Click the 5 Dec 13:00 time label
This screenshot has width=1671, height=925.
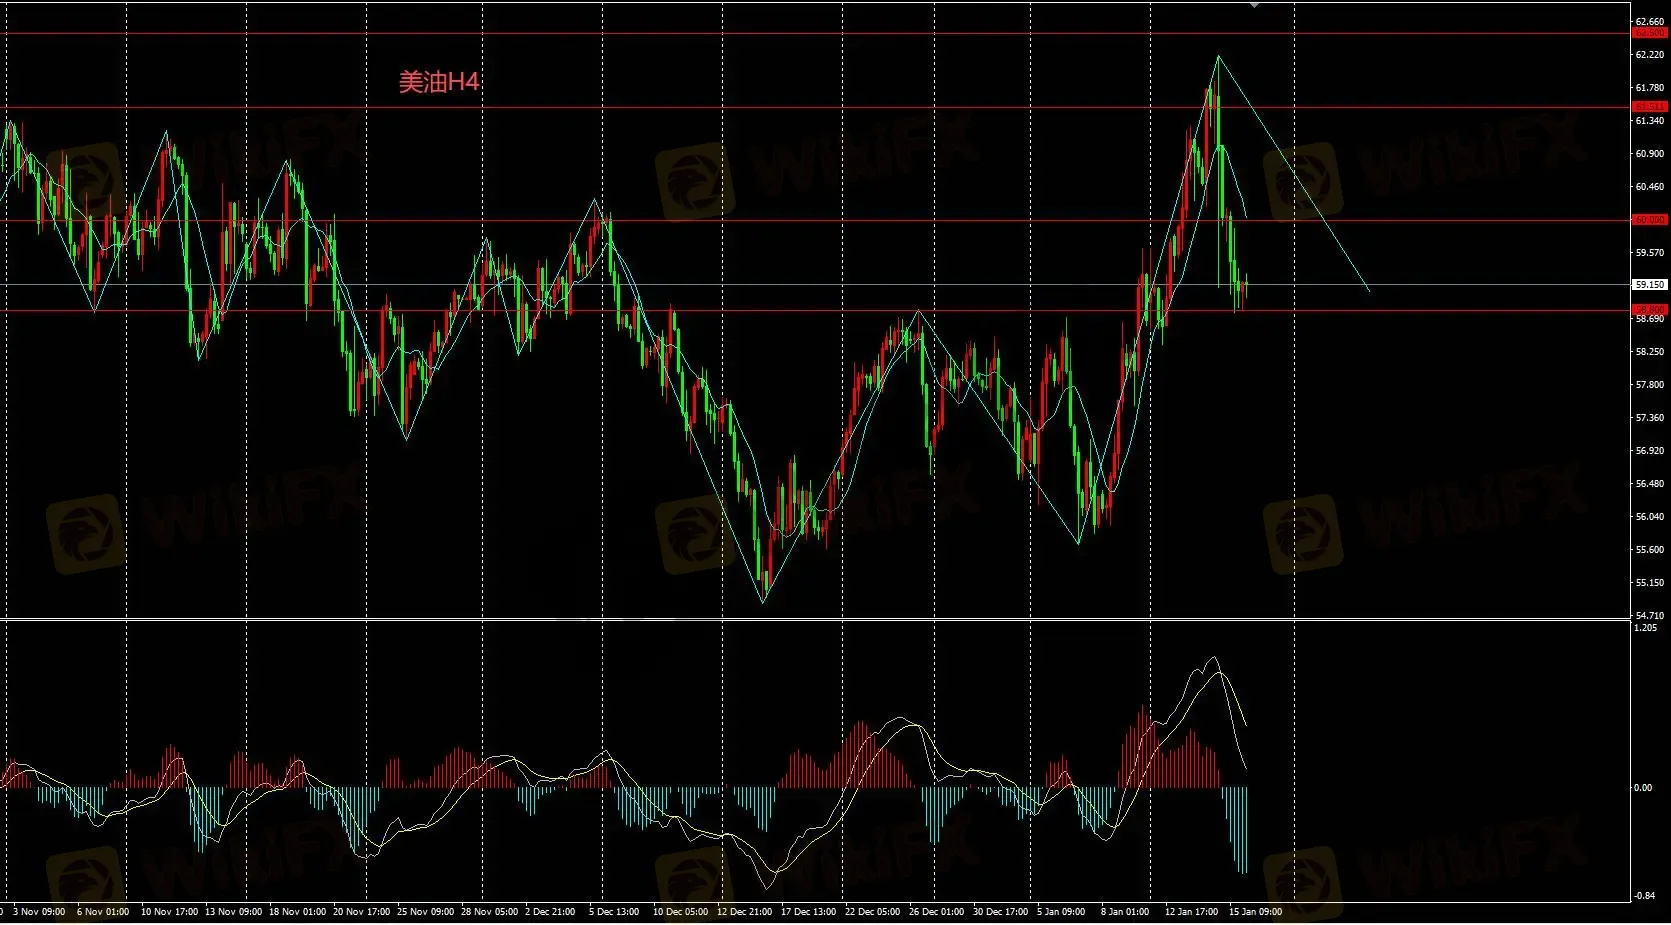(x=614, y=912)
